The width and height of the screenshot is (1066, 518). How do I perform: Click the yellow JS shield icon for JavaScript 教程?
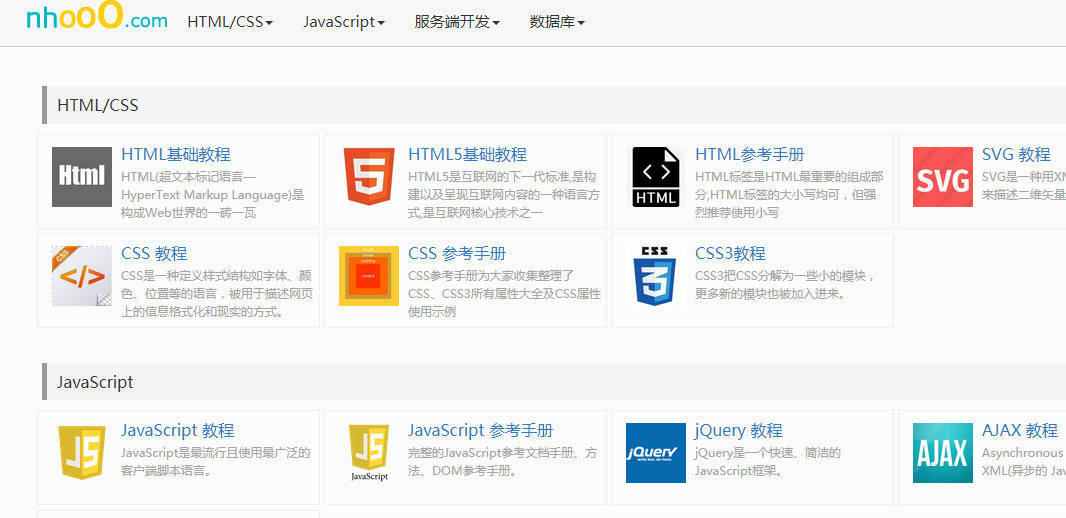82,453
